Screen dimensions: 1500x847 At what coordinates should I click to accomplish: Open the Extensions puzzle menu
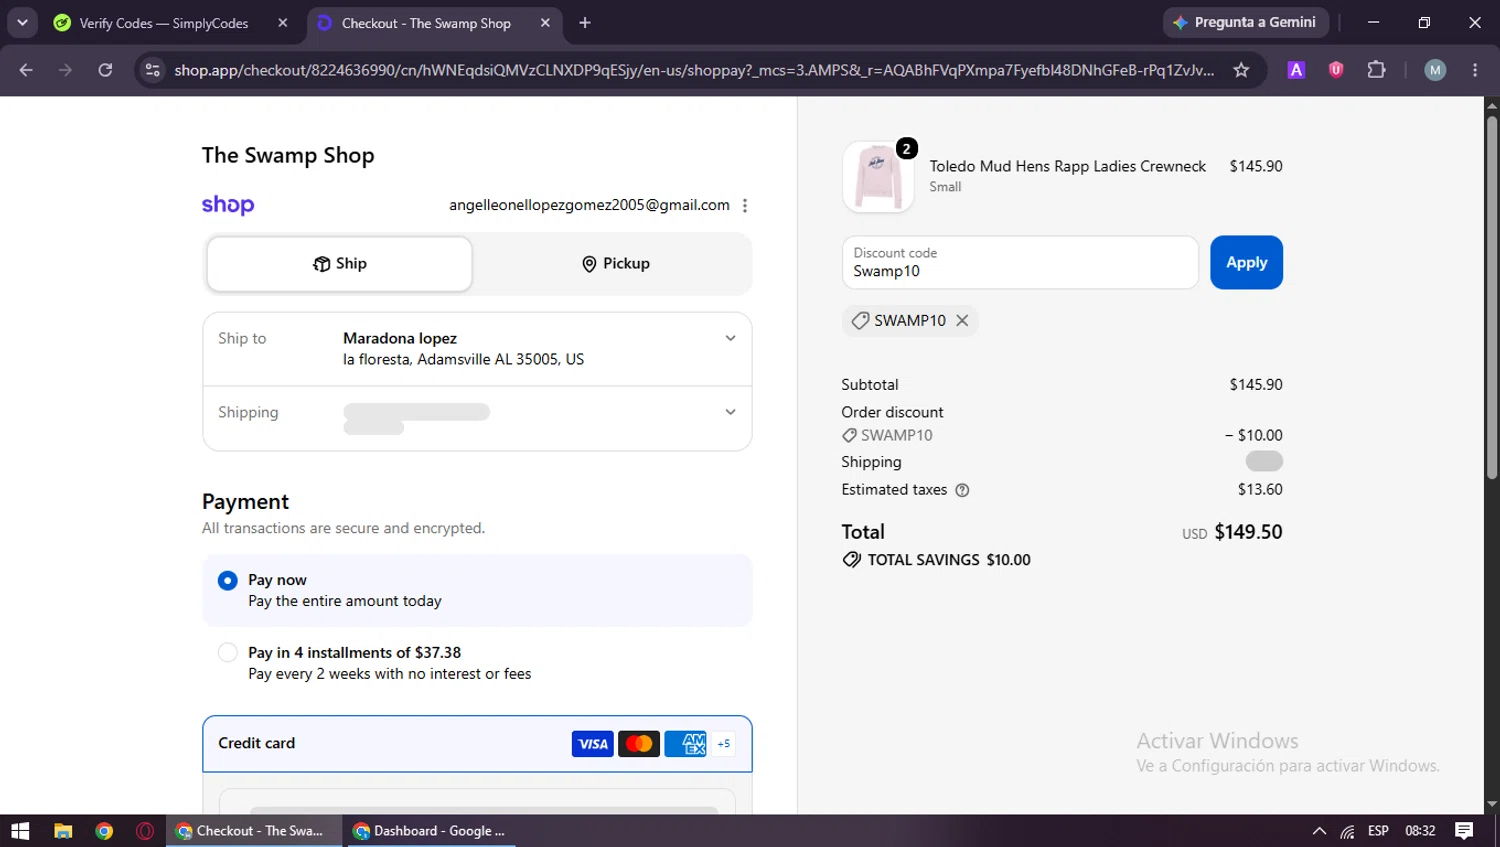click(1377, 70)
